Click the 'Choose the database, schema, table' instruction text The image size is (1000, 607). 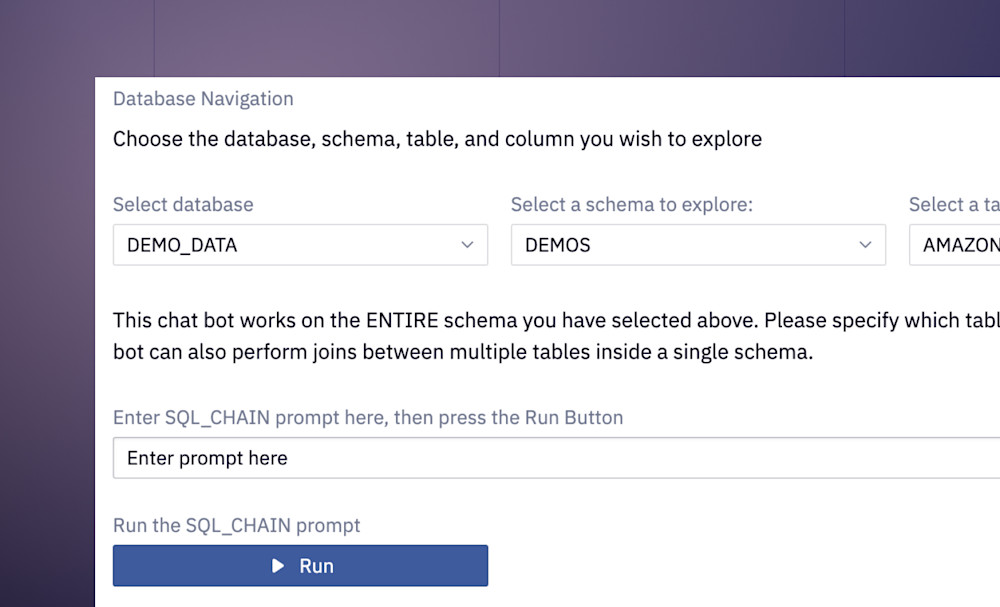point(438,139)
